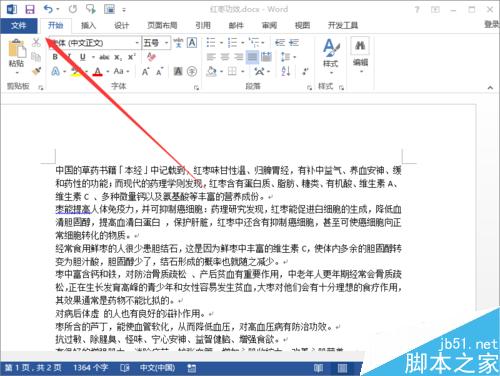Expand the numbering list dropdown arrow
Screen dimensions: 500x376
(242, 43)
